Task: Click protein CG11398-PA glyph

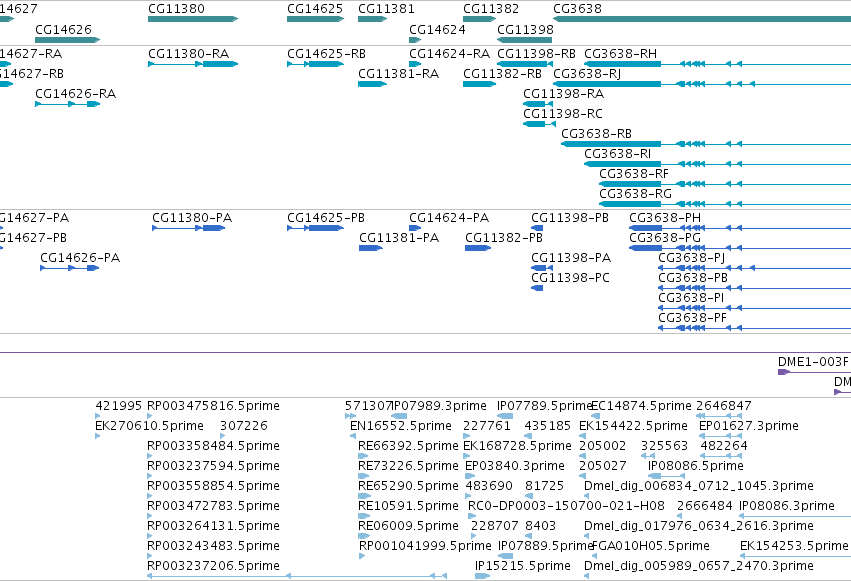Action: (542, 268)
